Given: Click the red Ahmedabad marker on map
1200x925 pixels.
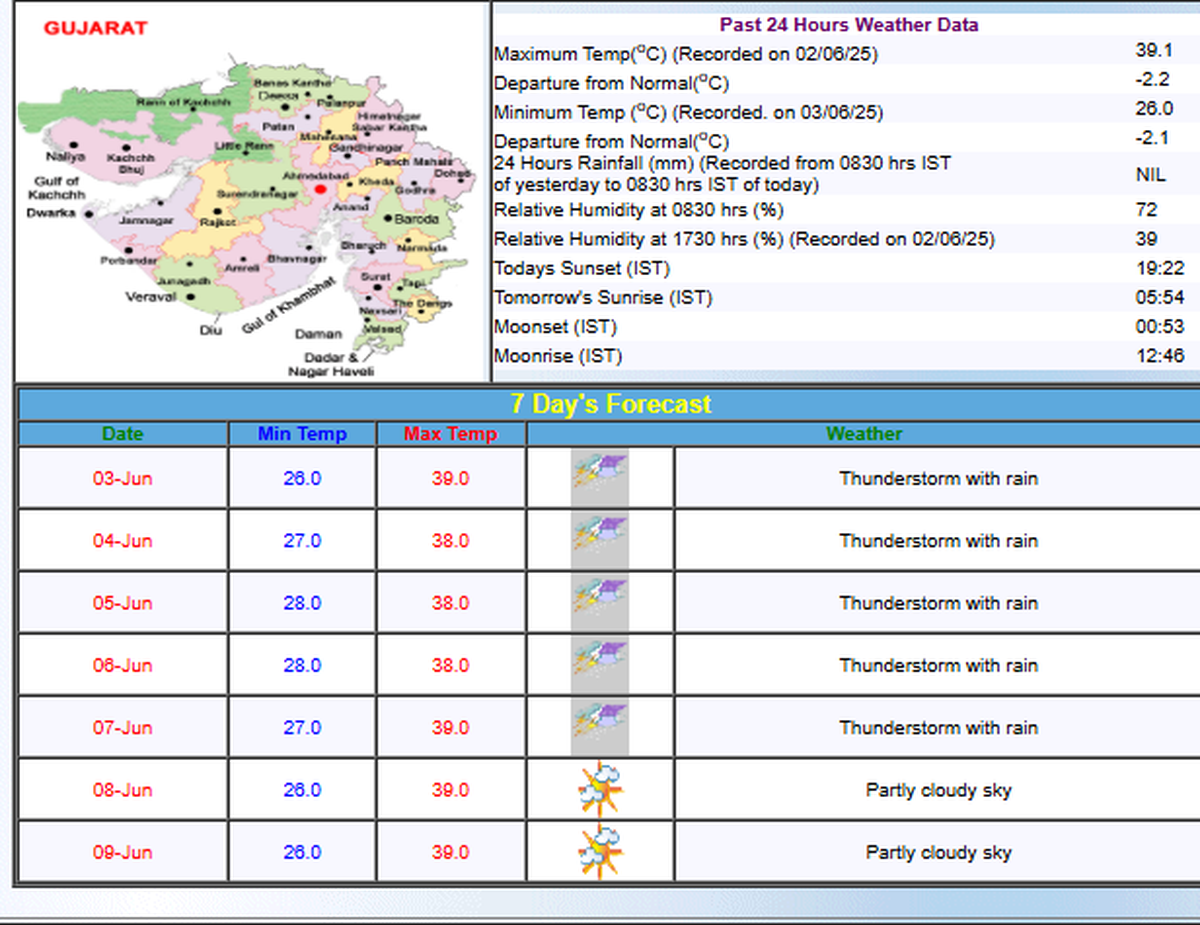Looking at the screenshot, I should (x=320, y=188).
